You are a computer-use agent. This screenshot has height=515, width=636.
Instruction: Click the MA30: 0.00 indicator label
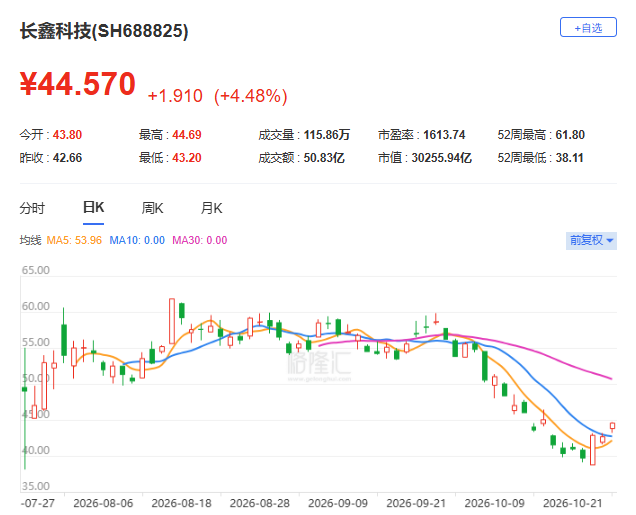[x=200, y=240]
